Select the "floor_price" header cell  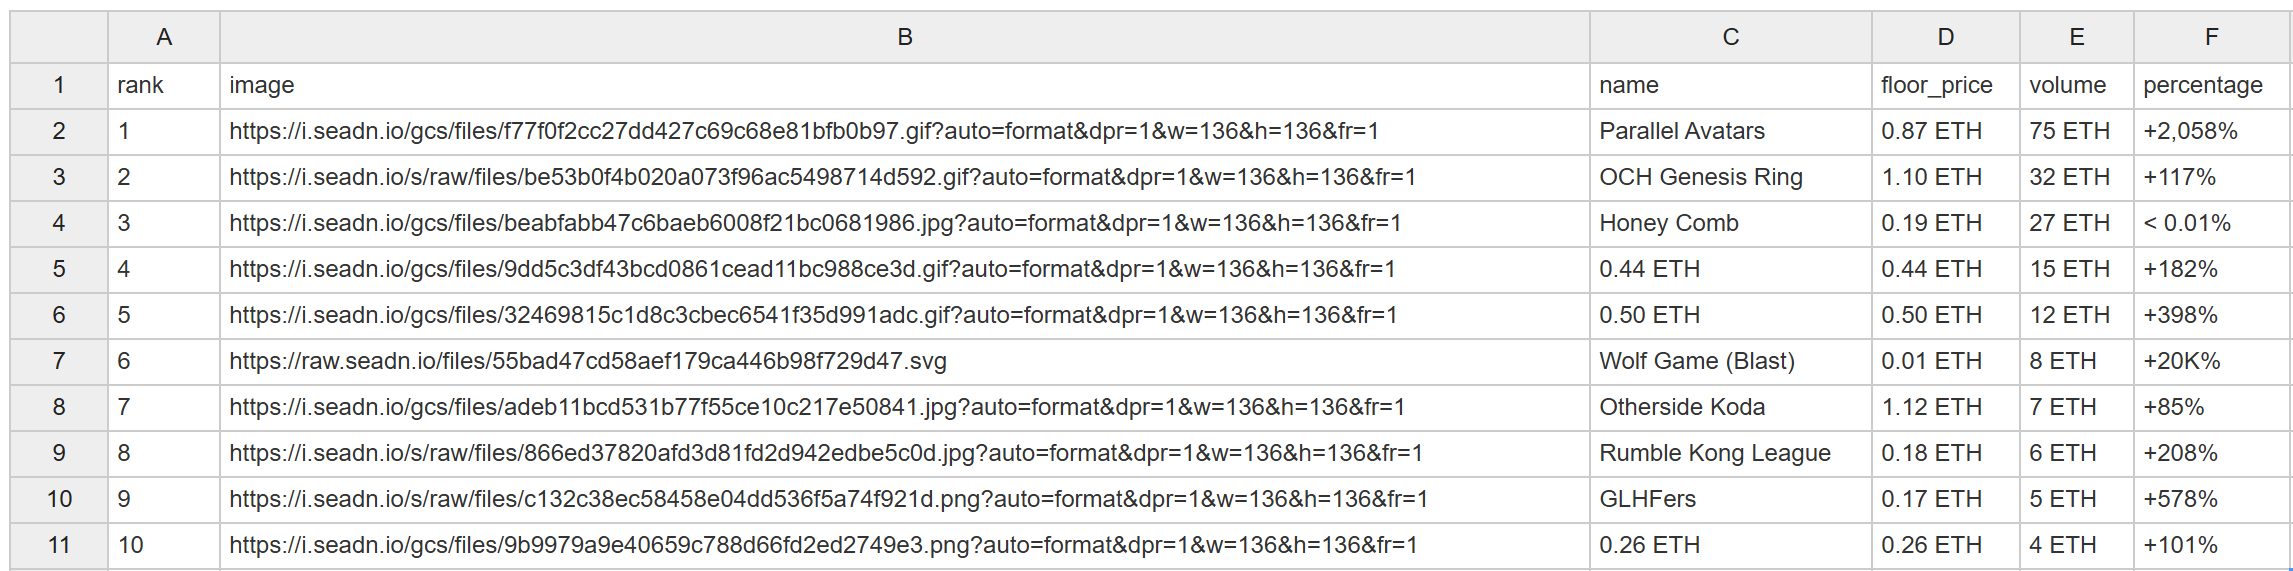[1936, 85]
